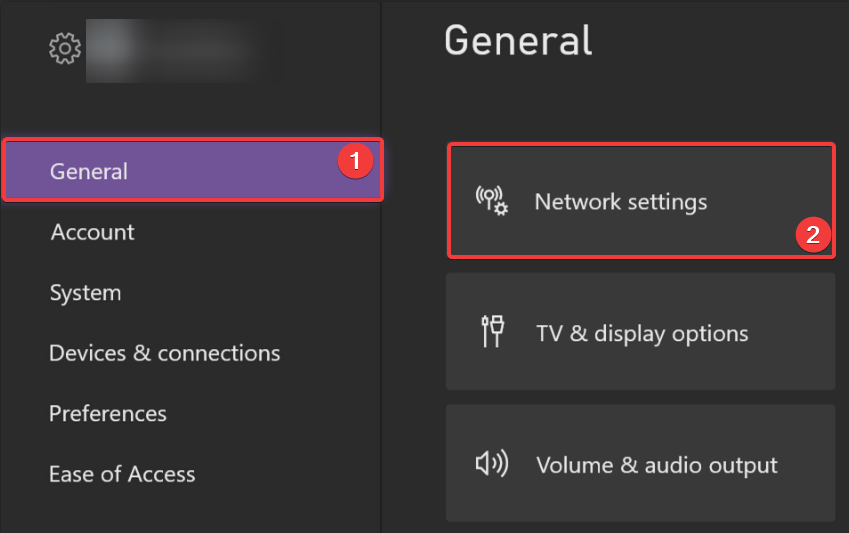Click the red number 2 badge
Image resolution: width=849 pixels, height=533 pixels.
(812, 235)
